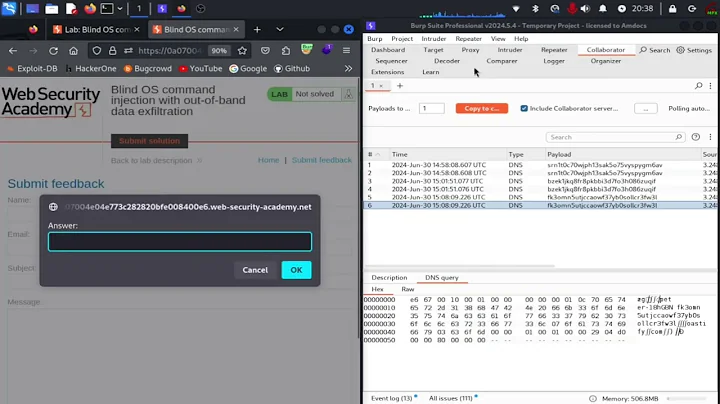Switch to Organizer tab

(606, 61)
